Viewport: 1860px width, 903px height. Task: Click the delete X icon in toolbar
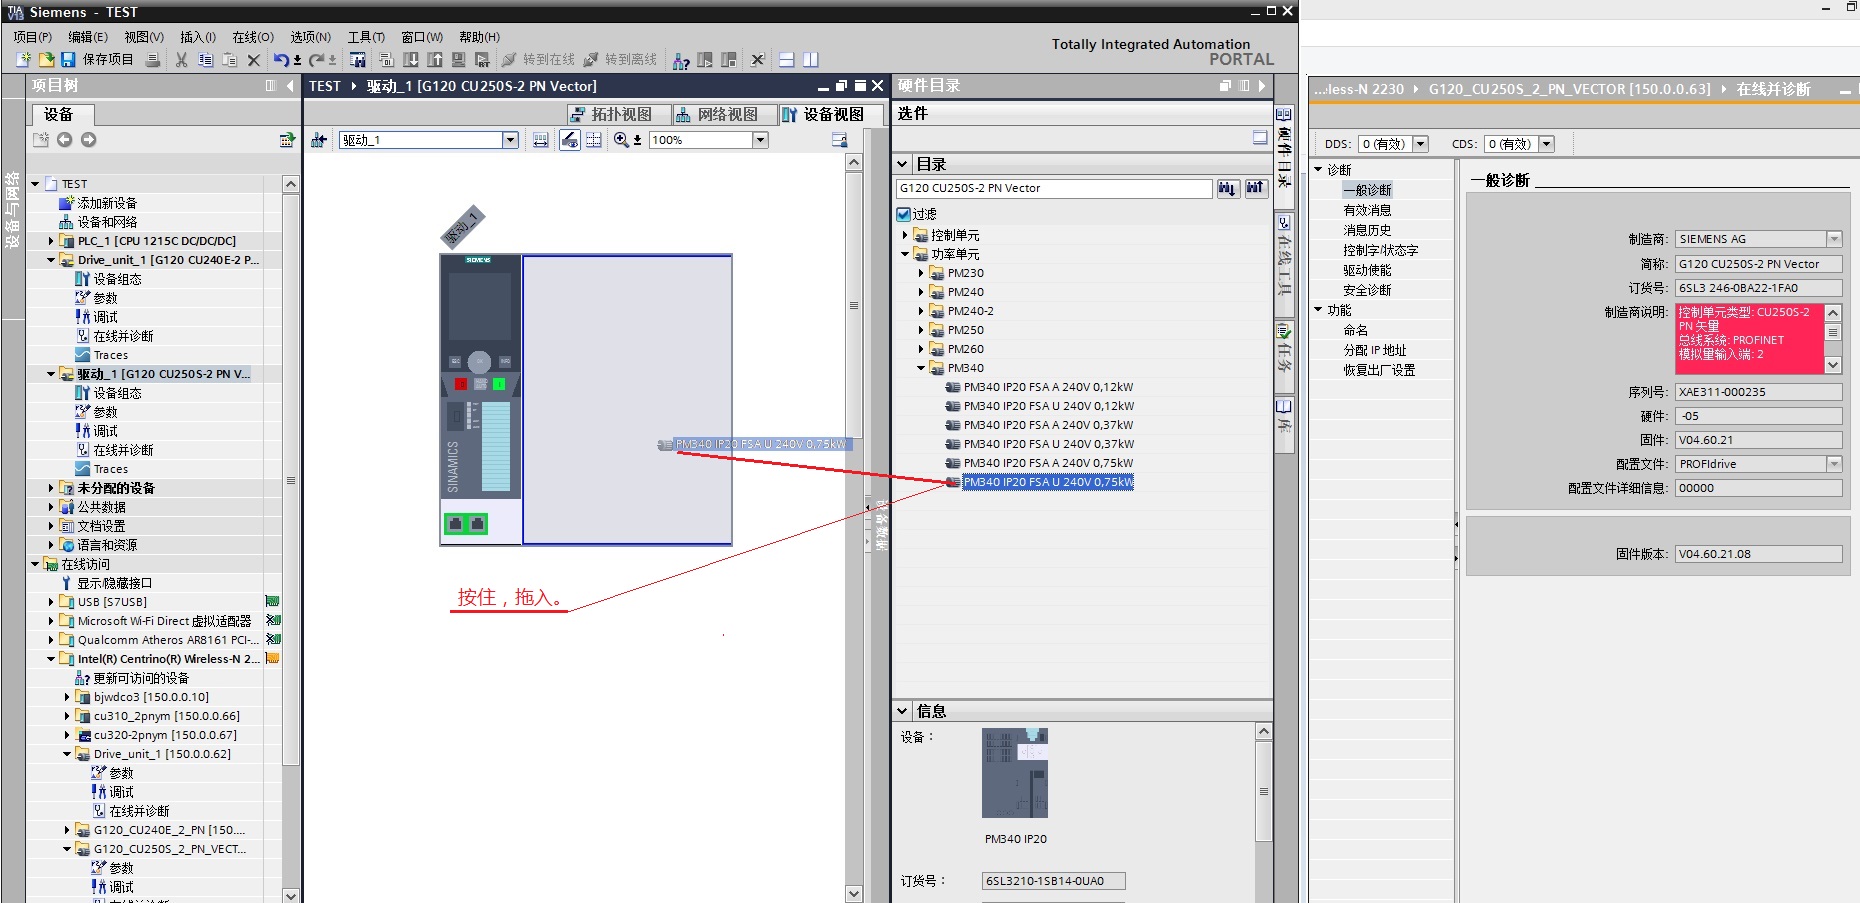(254, 60)
